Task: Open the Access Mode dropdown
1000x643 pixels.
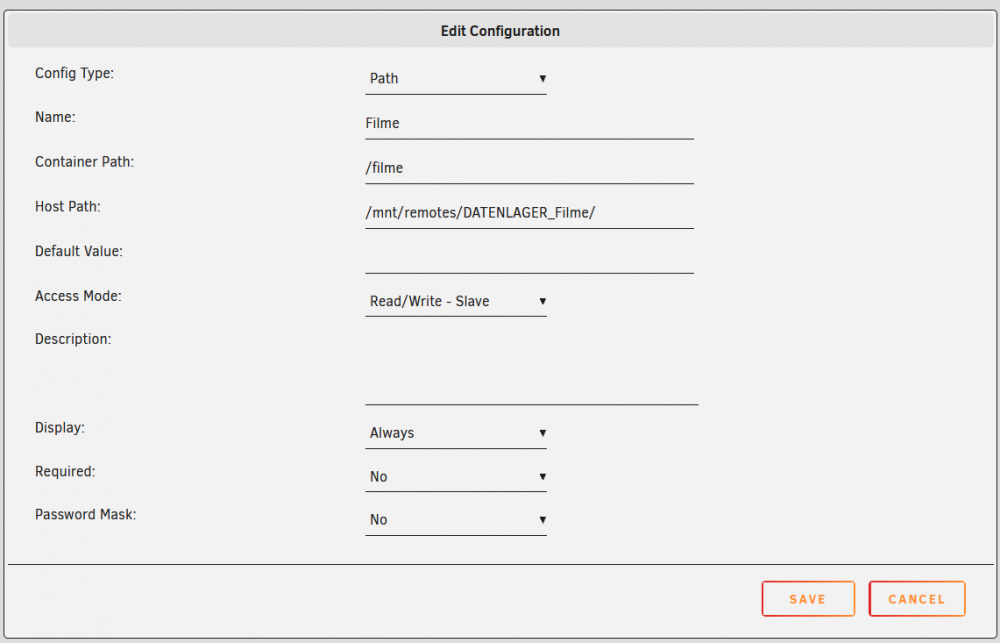Action: (455, 301)
